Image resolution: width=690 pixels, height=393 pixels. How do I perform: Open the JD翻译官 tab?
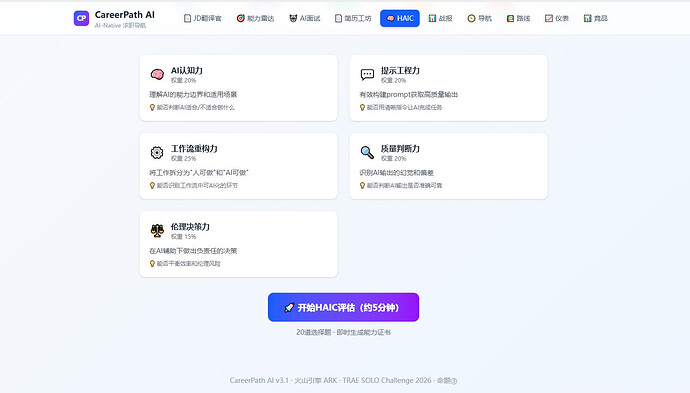coord(202,18)
